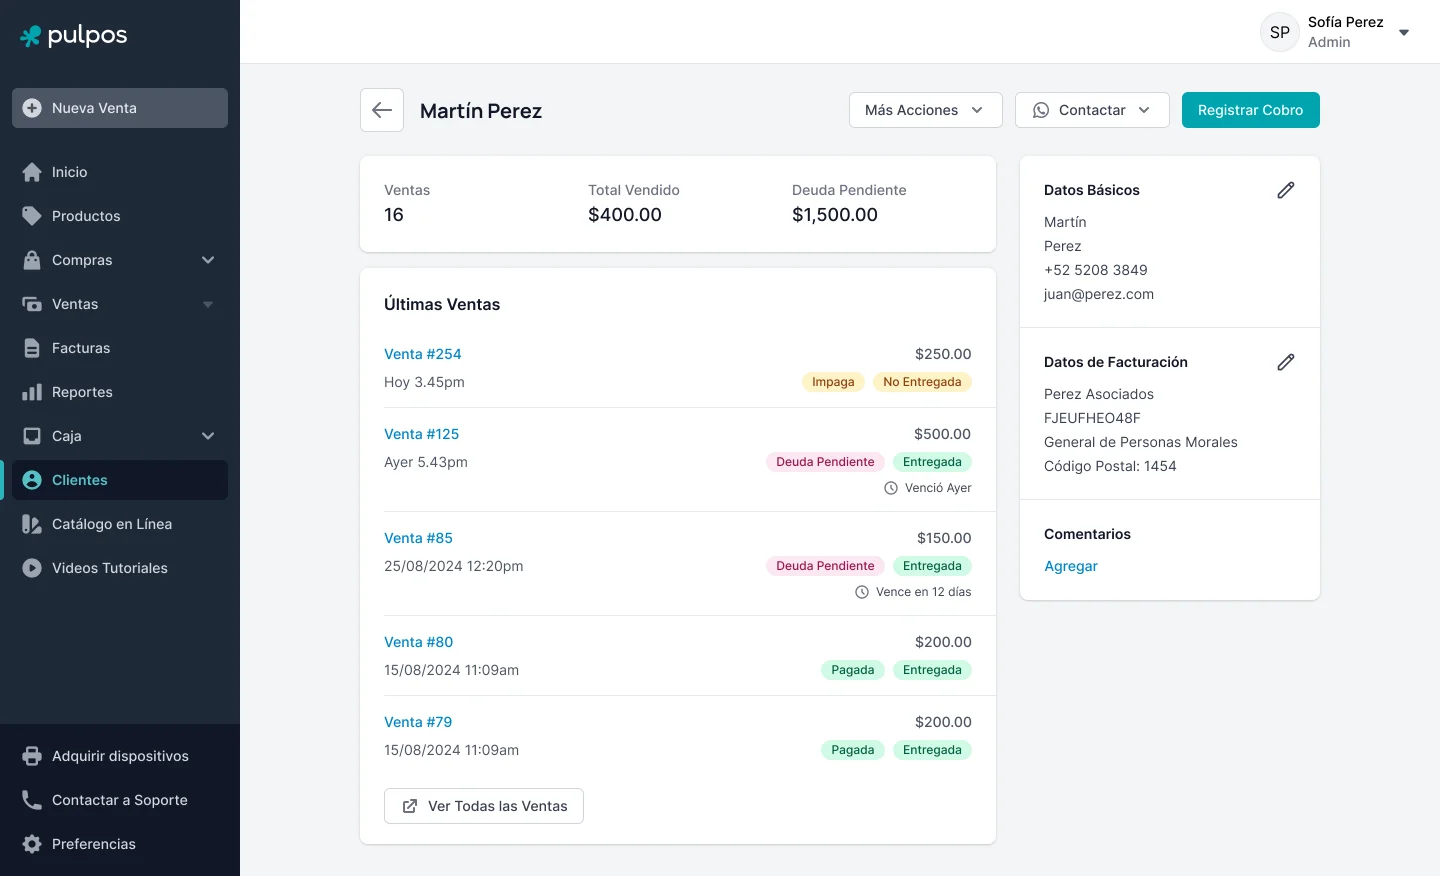This screenshot has height=876, width=1440.
Task: Click the Impaga status badge
Action: click(833, 382)
